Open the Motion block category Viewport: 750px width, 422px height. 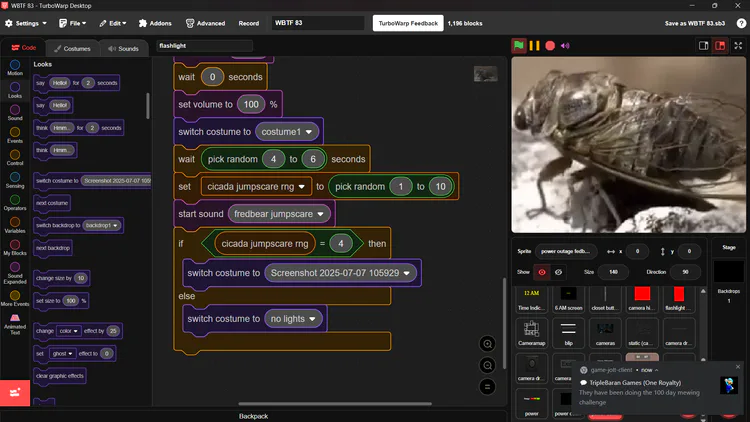tap(15, 67)
